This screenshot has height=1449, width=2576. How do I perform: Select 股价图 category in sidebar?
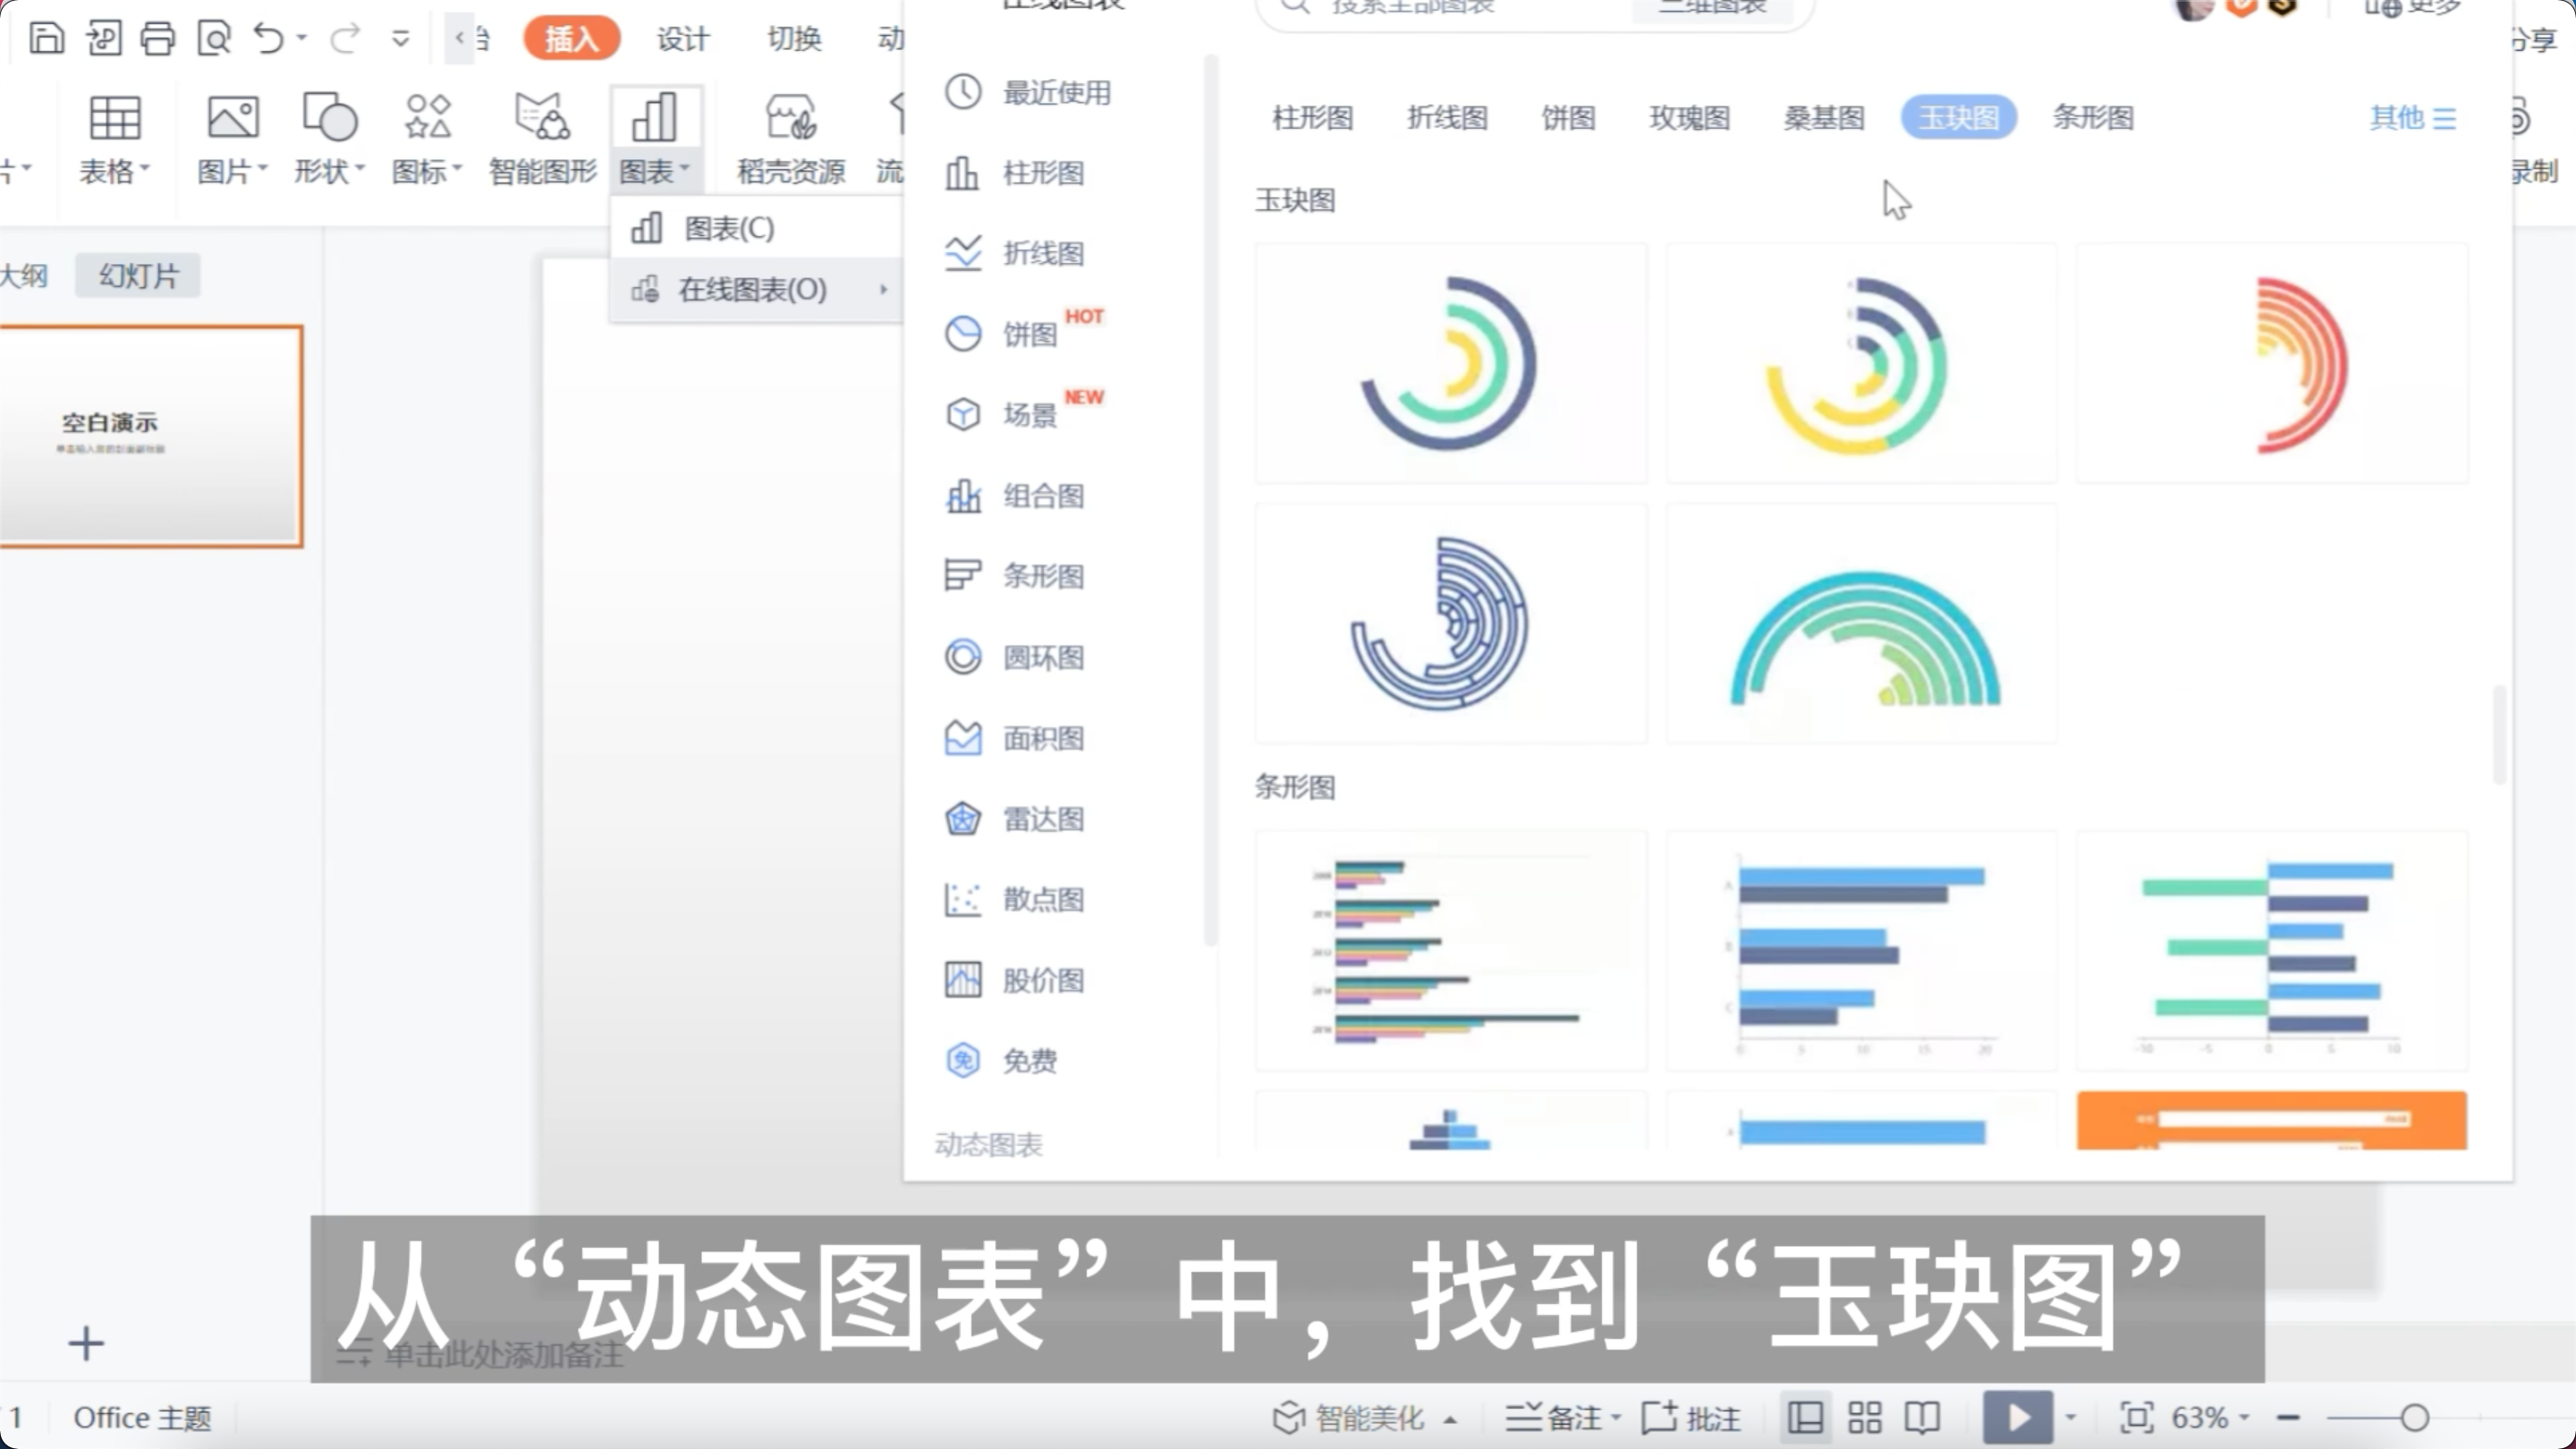click(1015, 980)
